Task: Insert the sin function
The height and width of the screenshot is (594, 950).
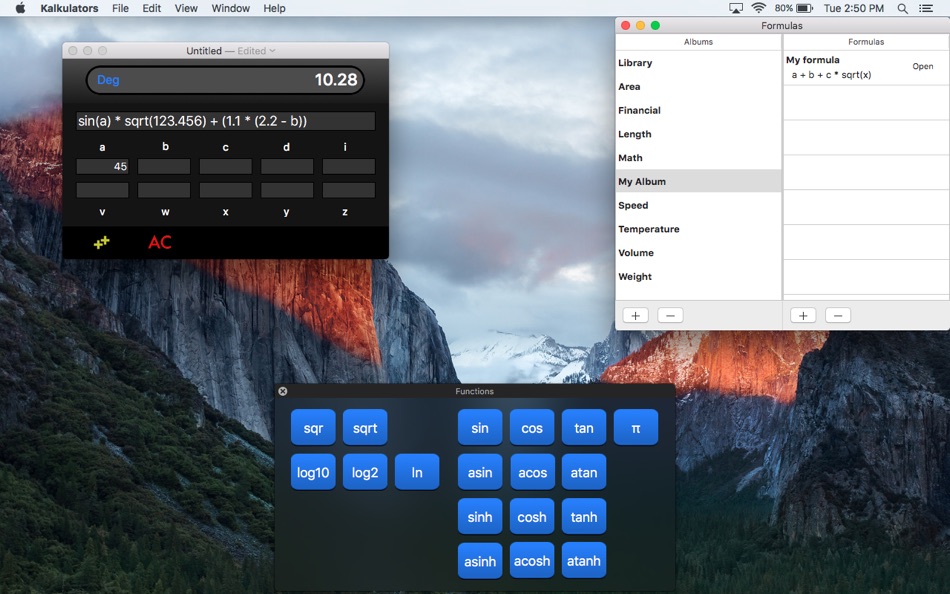Action: tap(480, 428)
